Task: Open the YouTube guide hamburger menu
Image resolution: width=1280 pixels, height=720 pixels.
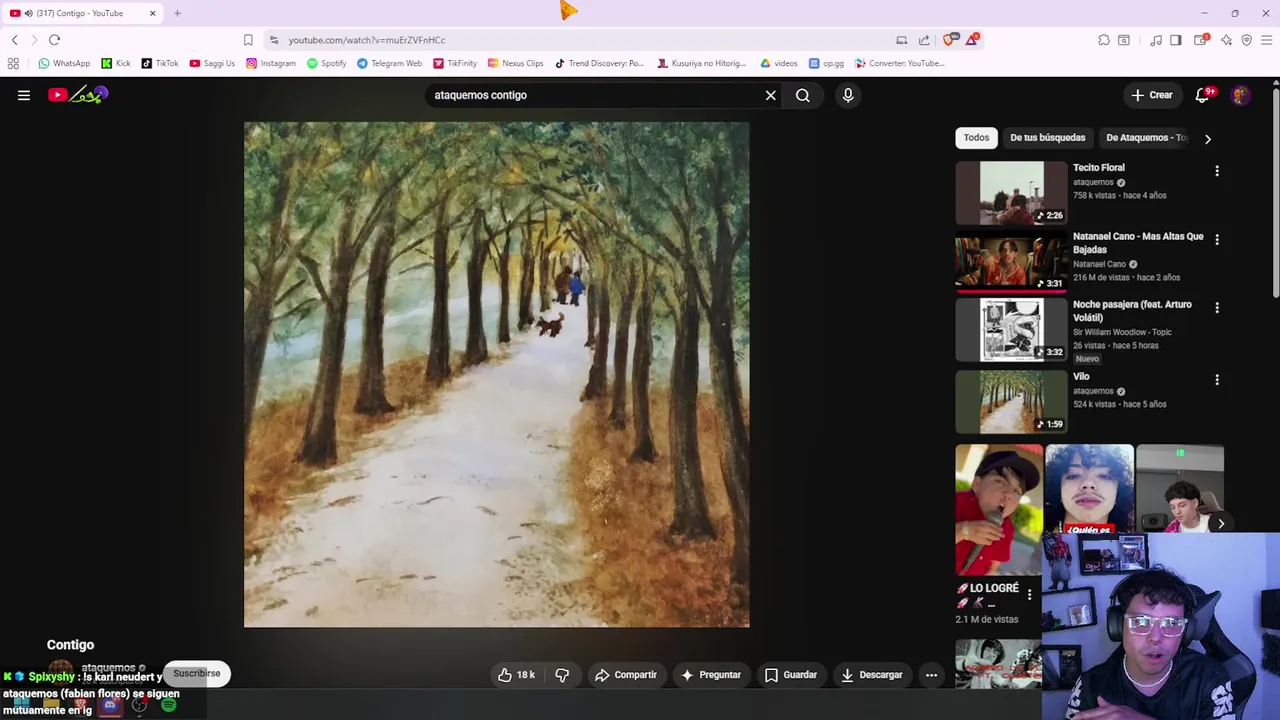Action: pos(24,95)
